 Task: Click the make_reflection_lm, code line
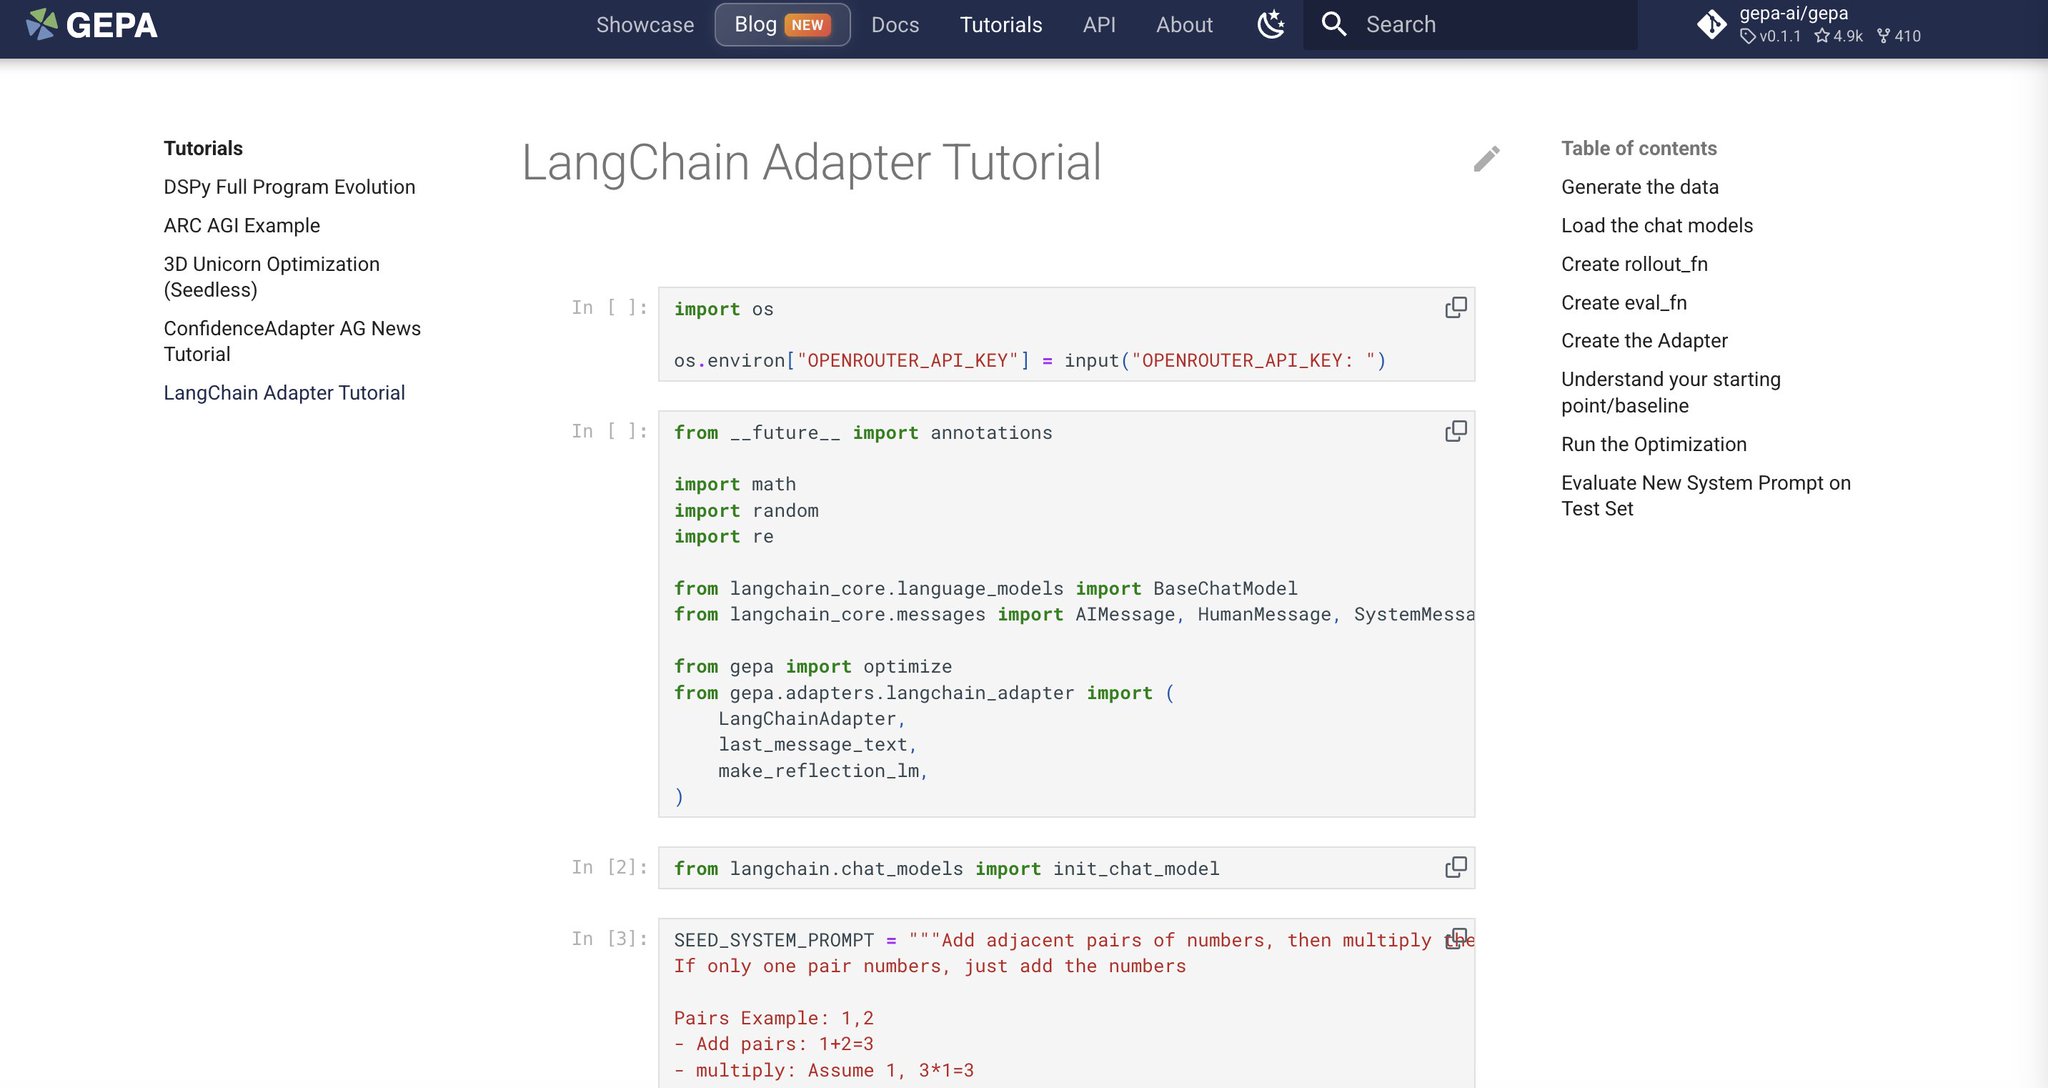point(823,771)
